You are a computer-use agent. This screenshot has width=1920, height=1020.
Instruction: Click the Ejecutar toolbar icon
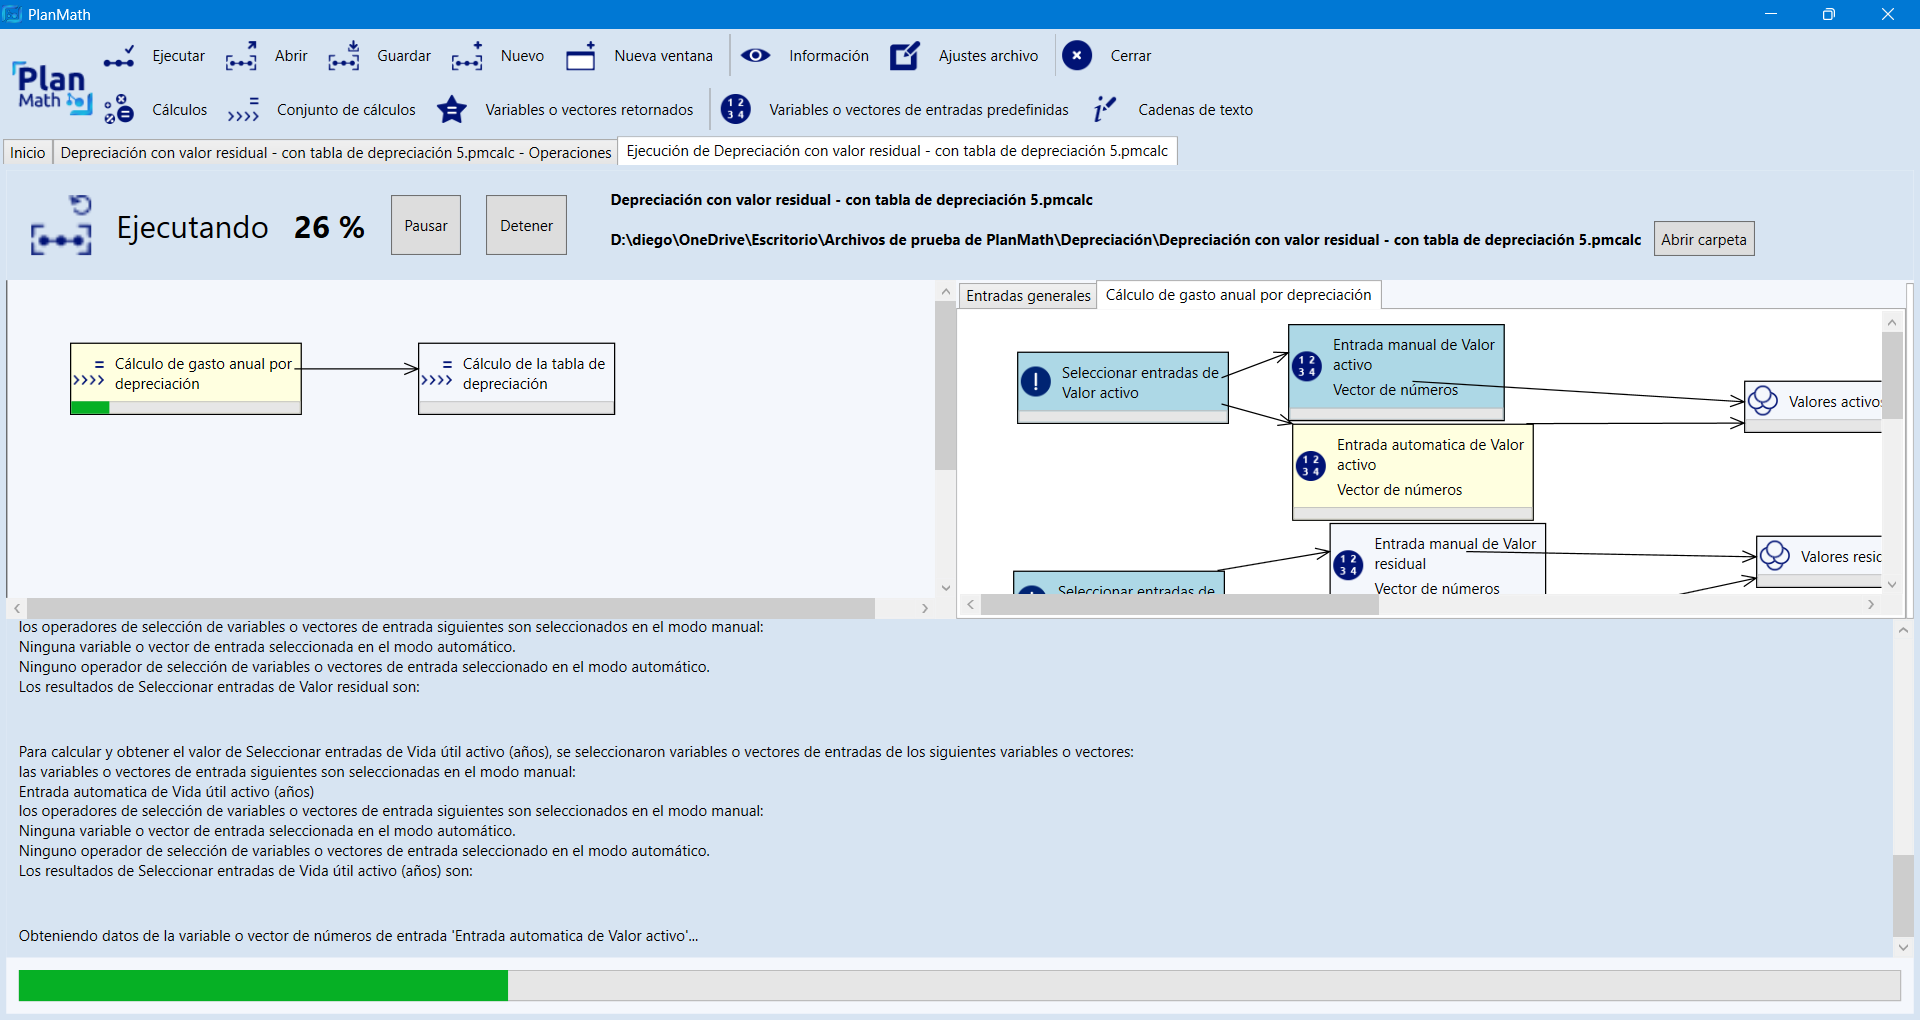click(x=119, y=57)
